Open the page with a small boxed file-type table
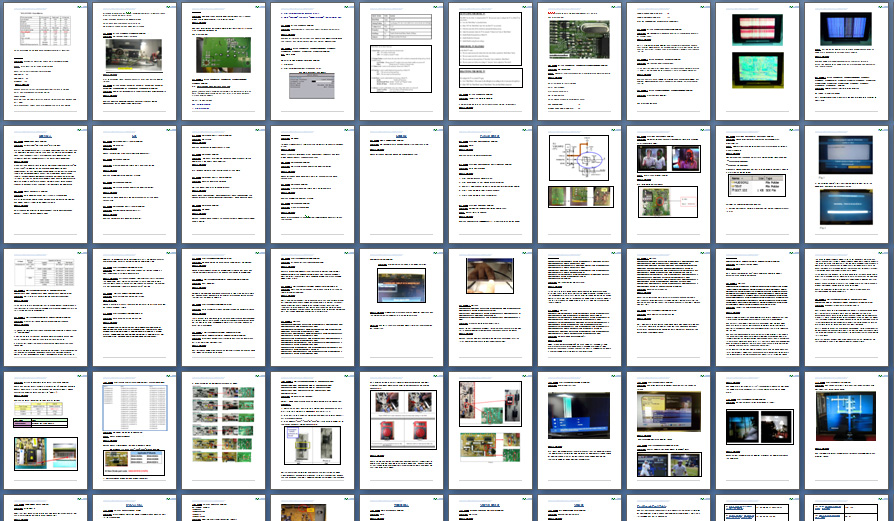This screenshot has width=894, height=521. [757, 185]
